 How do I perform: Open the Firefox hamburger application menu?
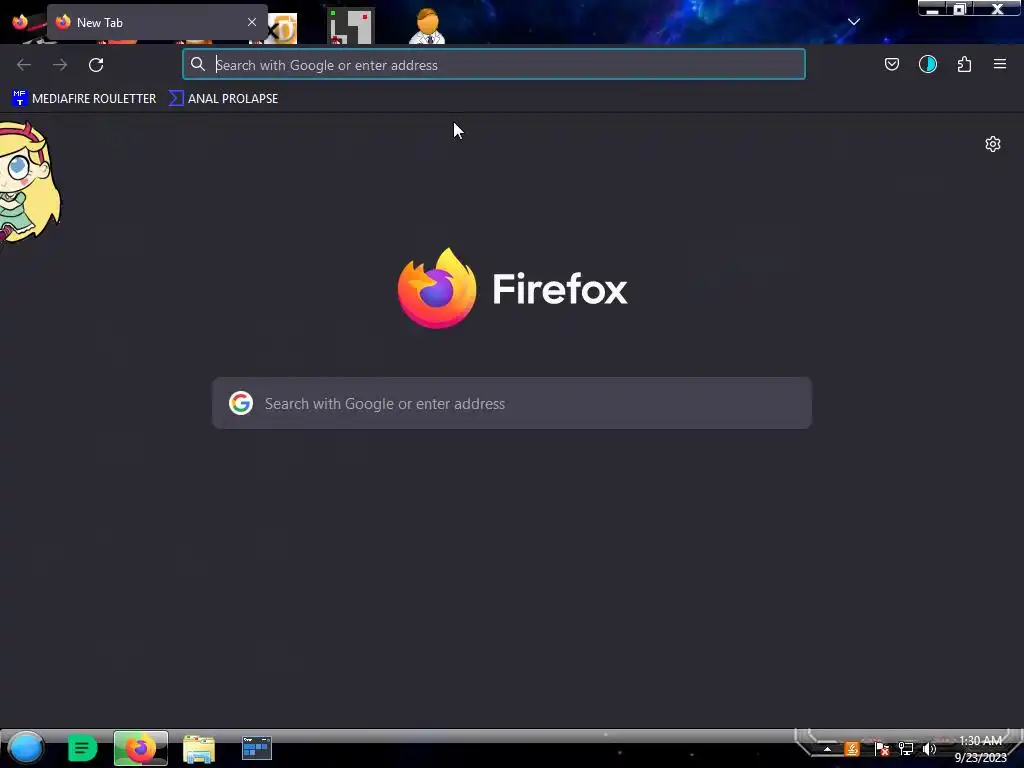click(999, 64)
